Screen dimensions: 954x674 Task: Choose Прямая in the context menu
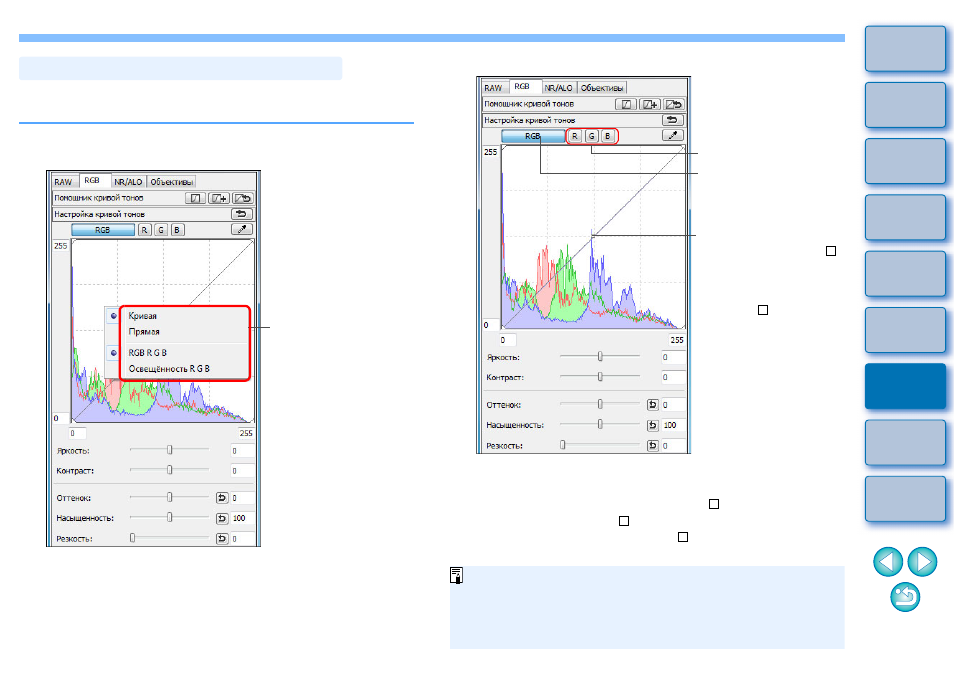(144, 332)
